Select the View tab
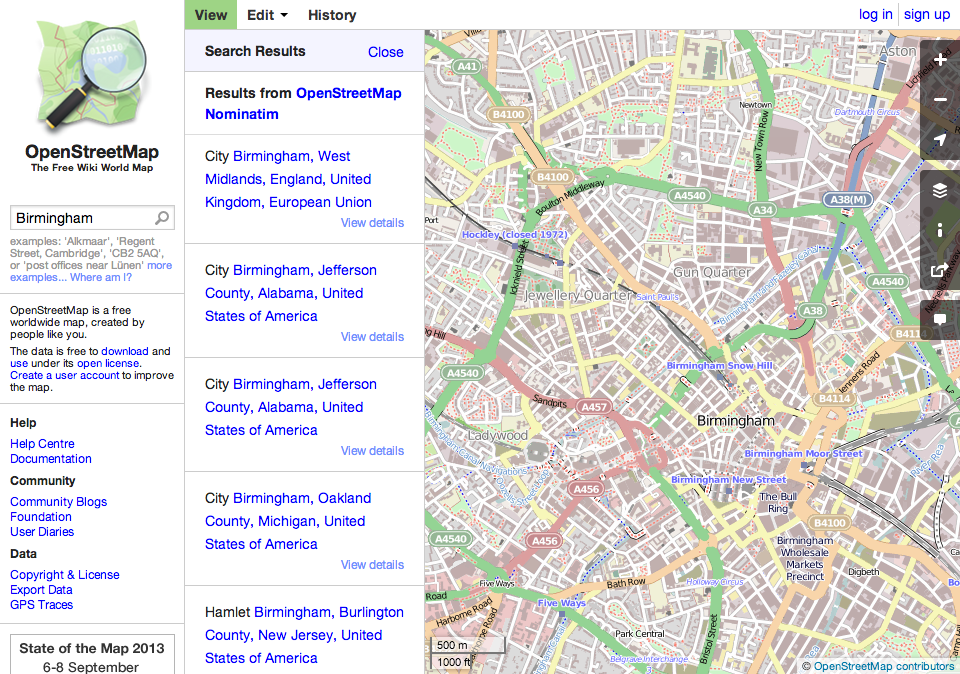The width and height of the screenshot is (960, 674). (211, 15)
